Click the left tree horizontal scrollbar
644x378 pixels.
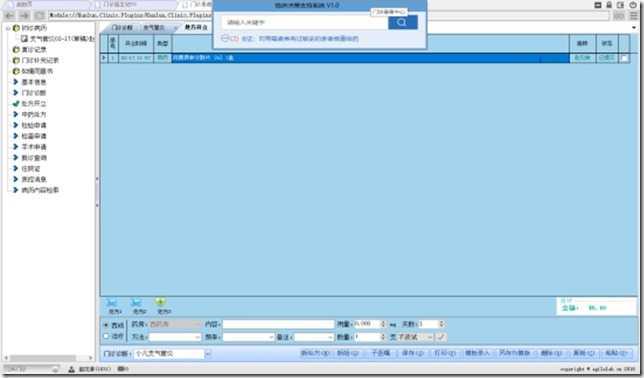[48, 358]
